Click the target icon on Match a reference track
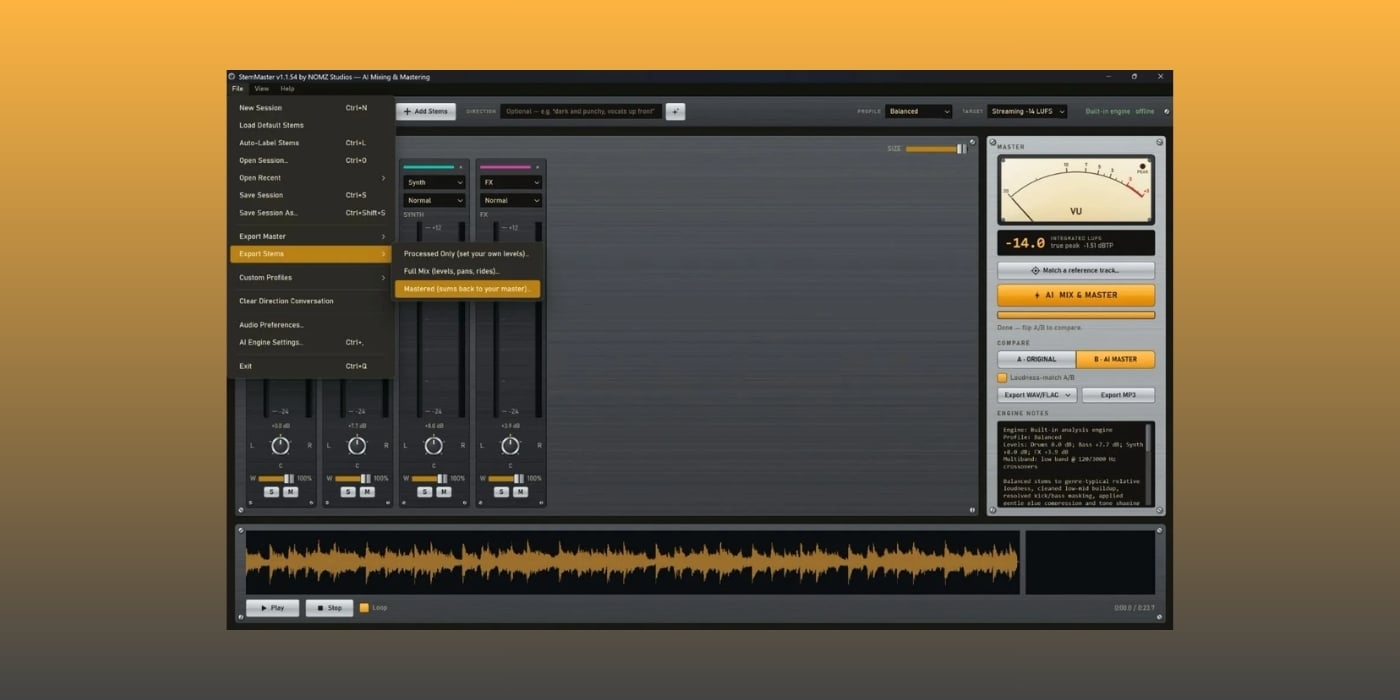The height and width of the screenshot is (700, 1400). (1036, 270)
